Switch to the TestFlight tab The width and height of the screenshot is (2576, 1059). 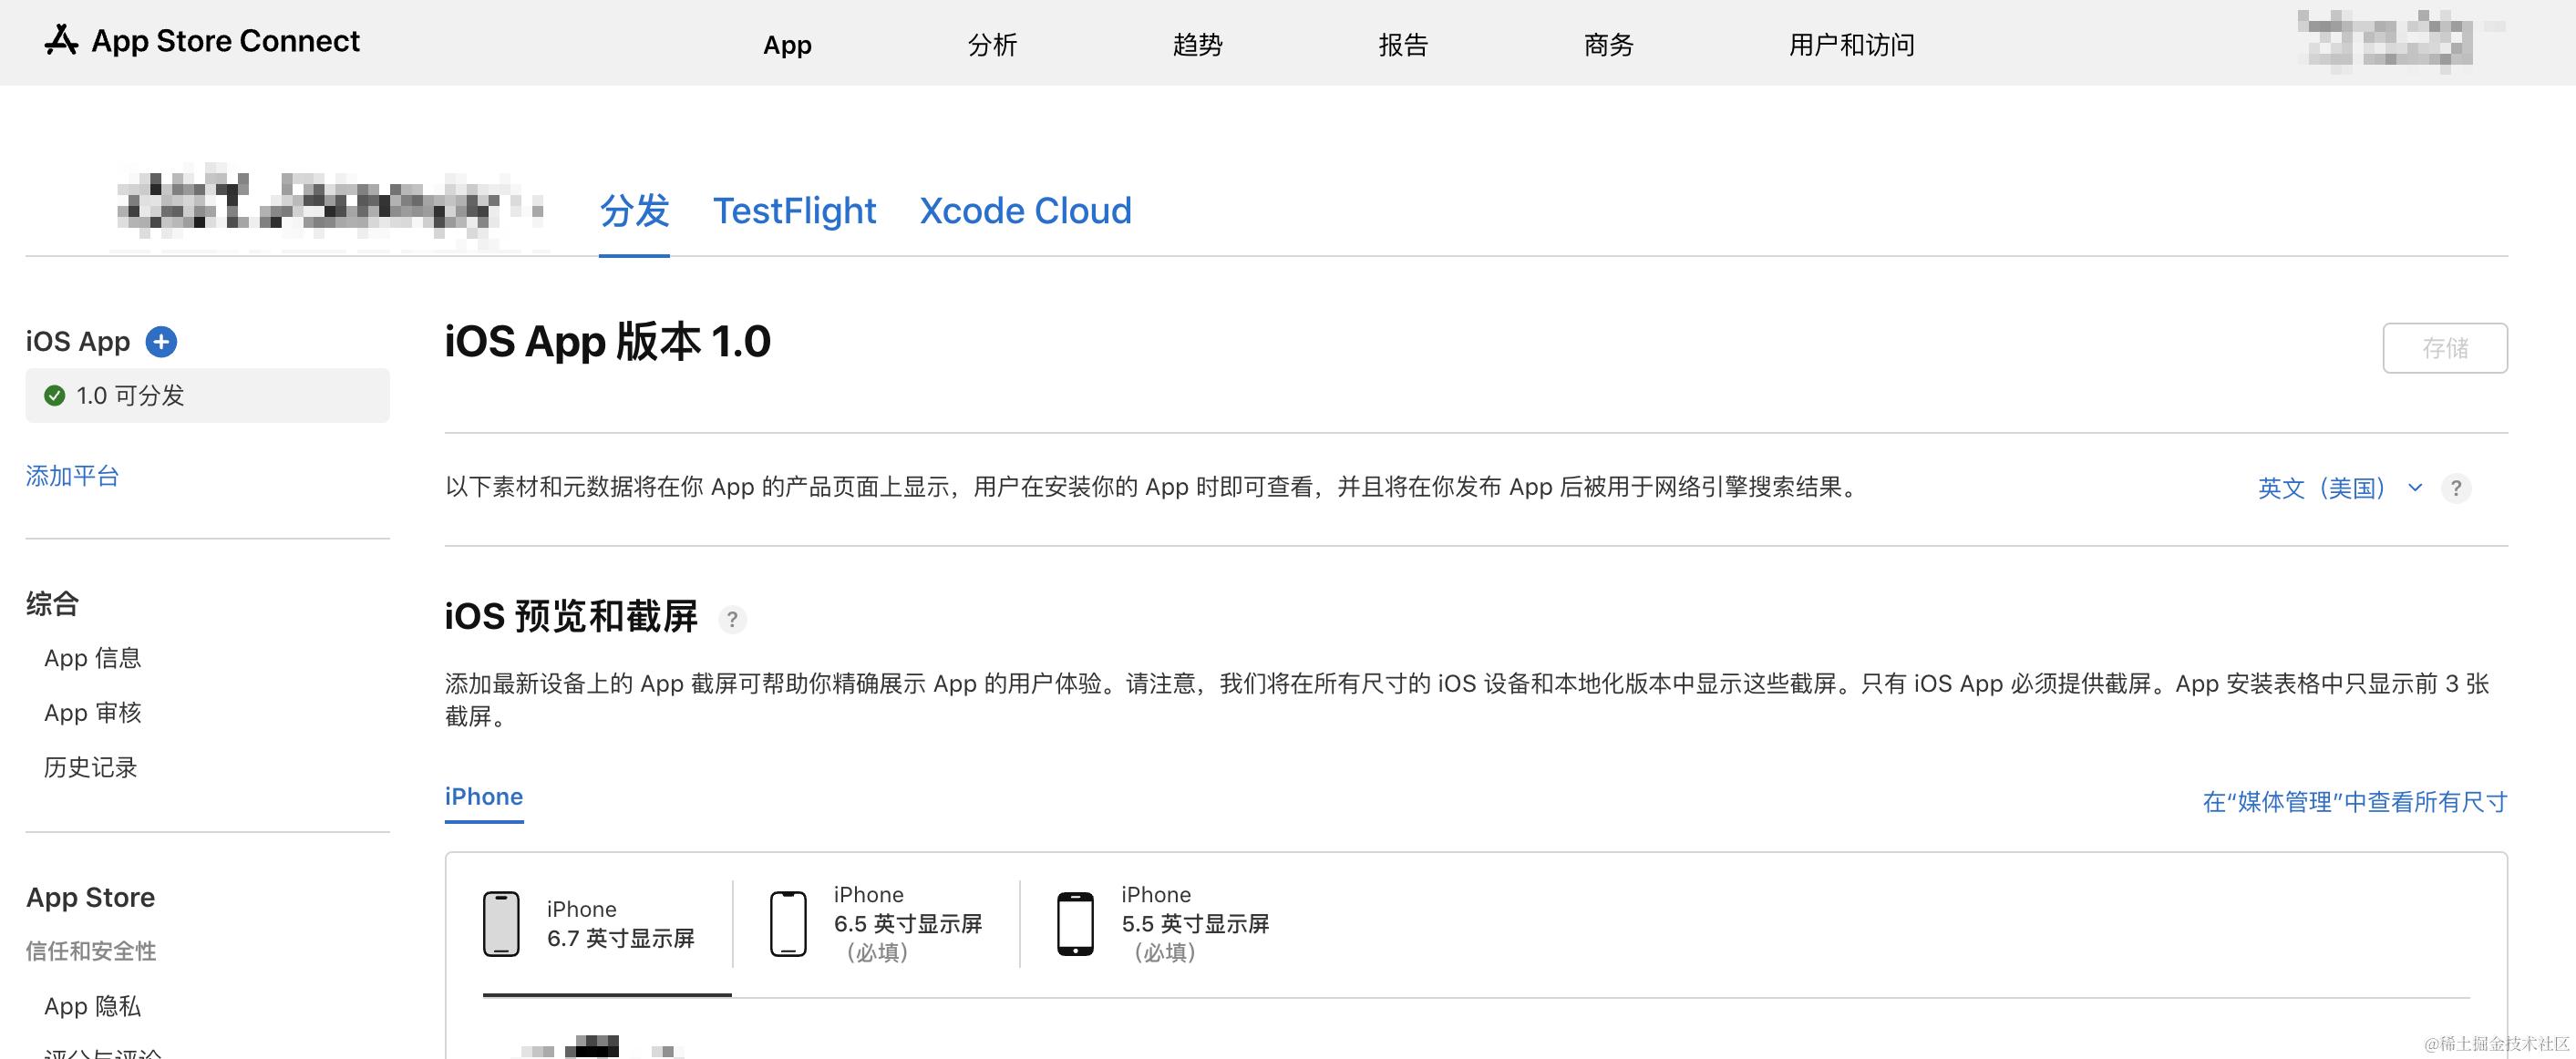click(794, 211)
